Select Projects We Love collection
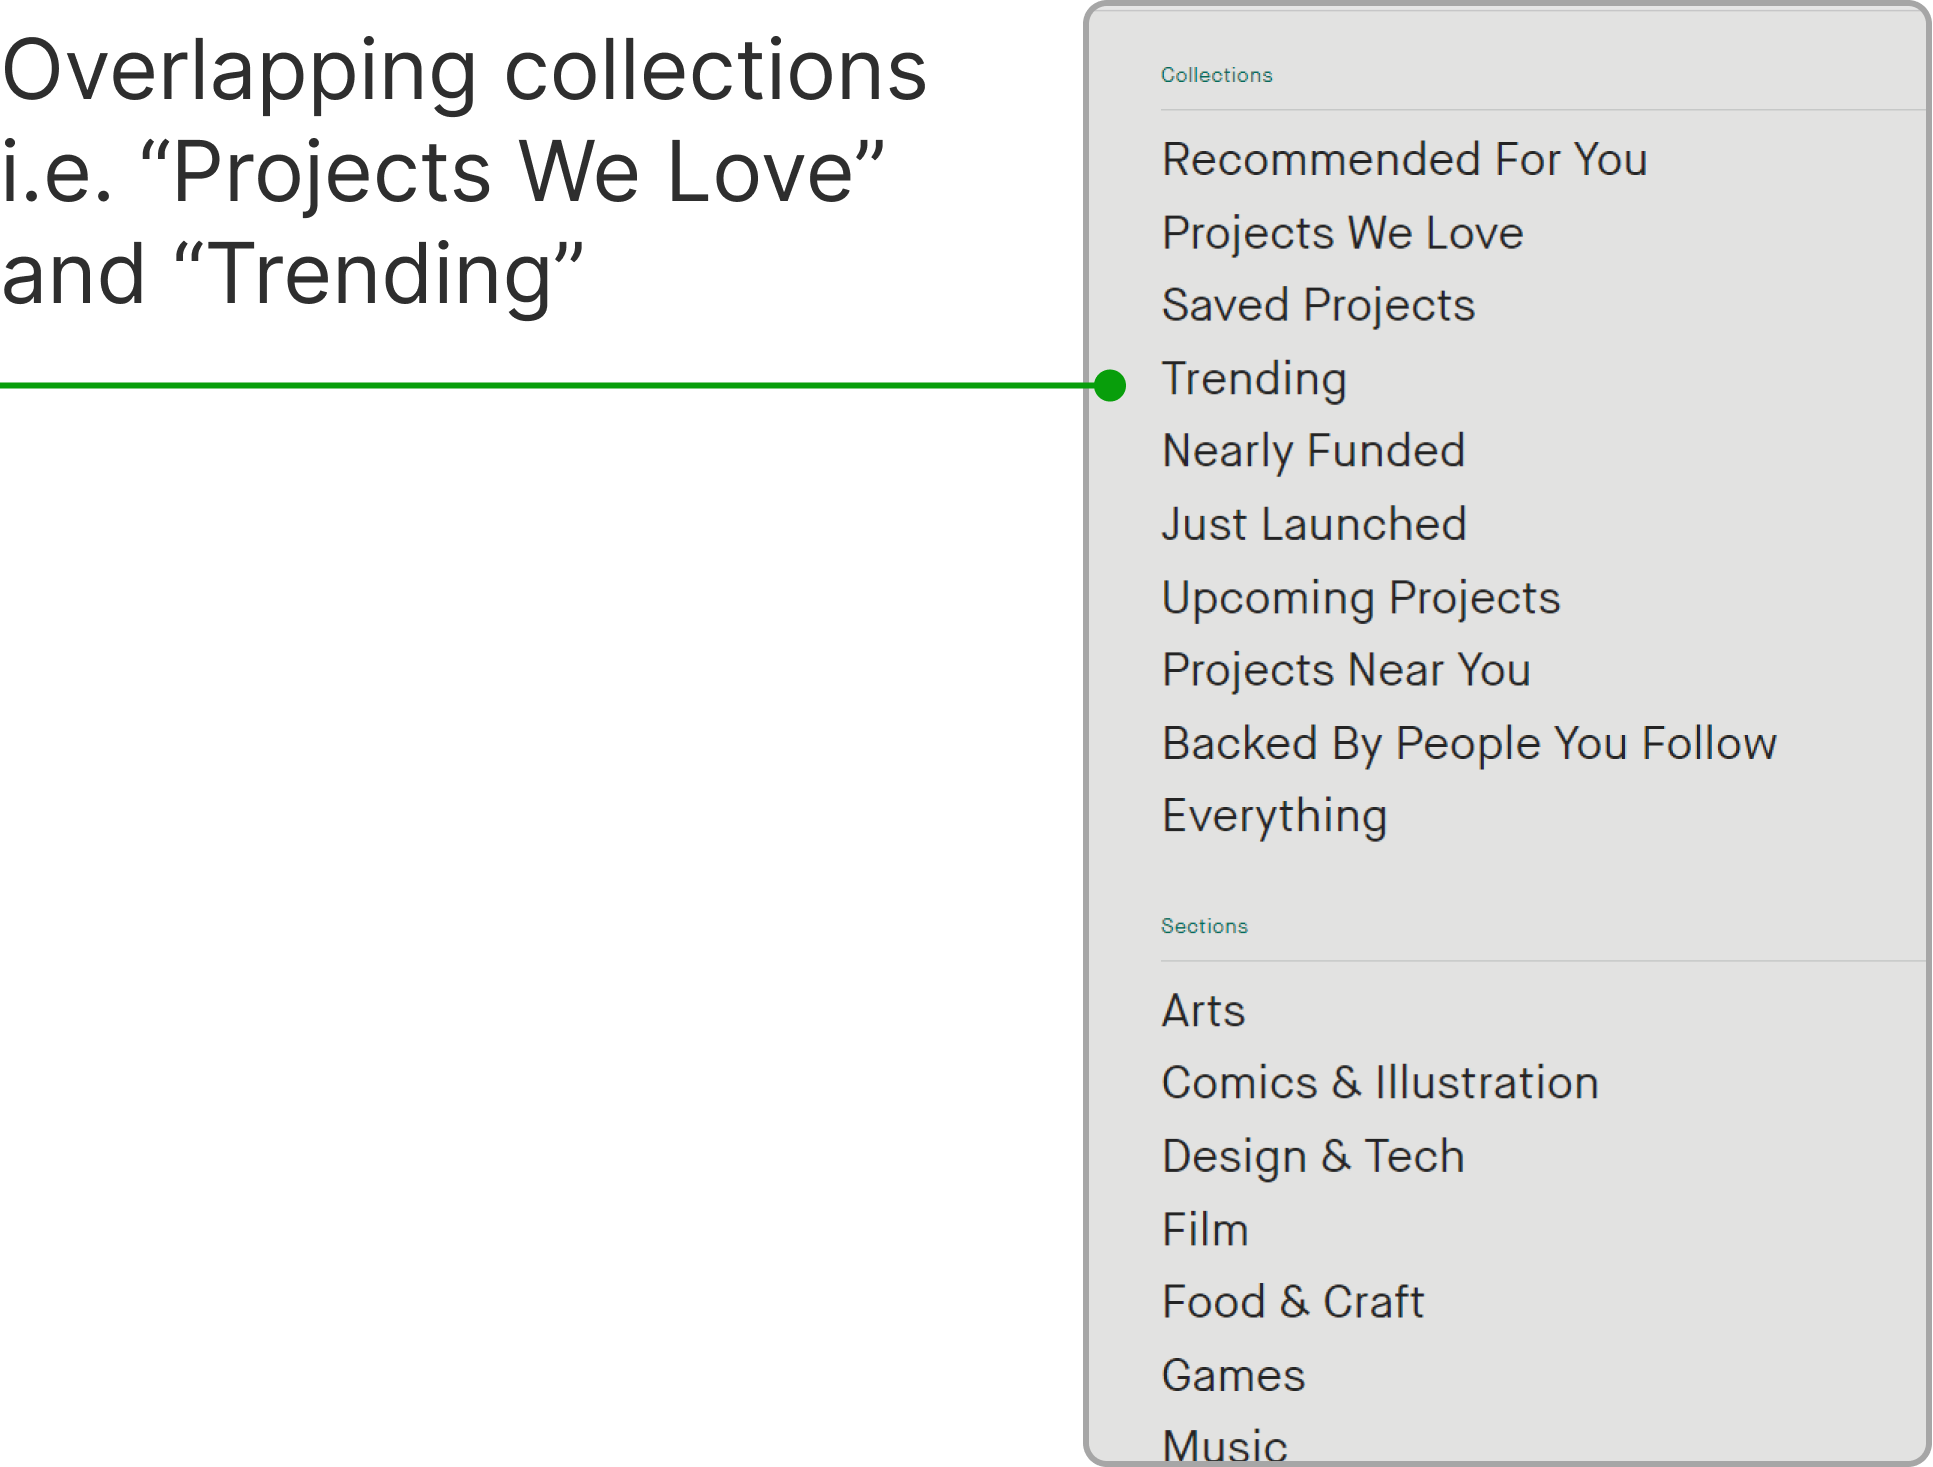Screen dimensions: 1933x1467 tap(1342, 233)
